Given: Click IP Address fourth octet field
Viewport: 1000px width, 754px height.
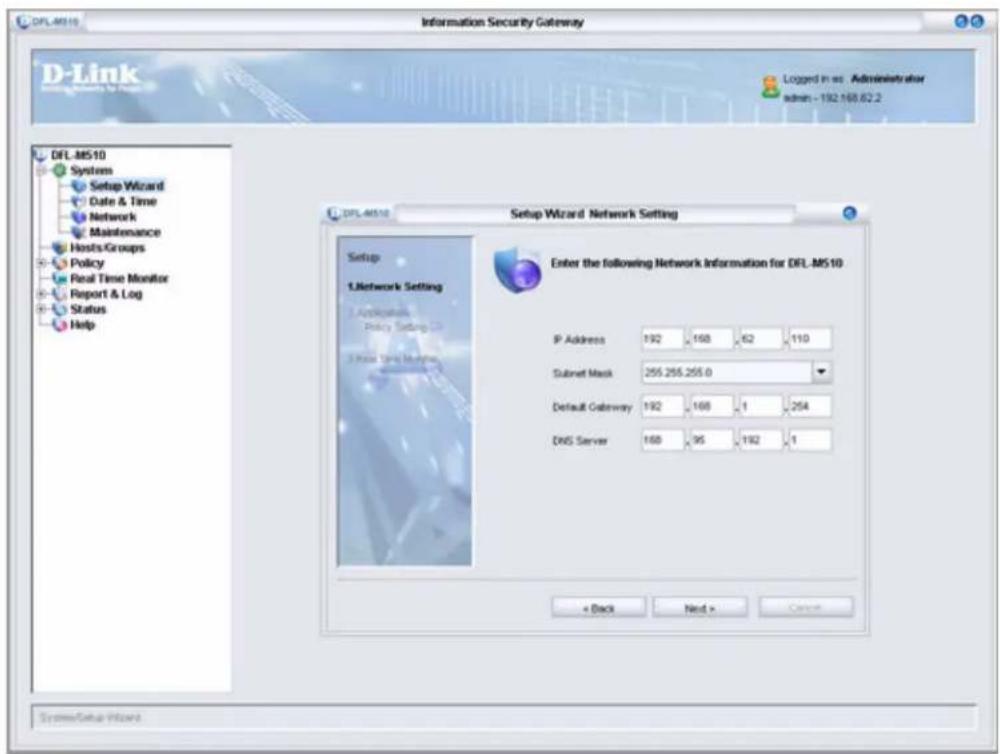Looking at the screenshot, I should click(810, 339).
